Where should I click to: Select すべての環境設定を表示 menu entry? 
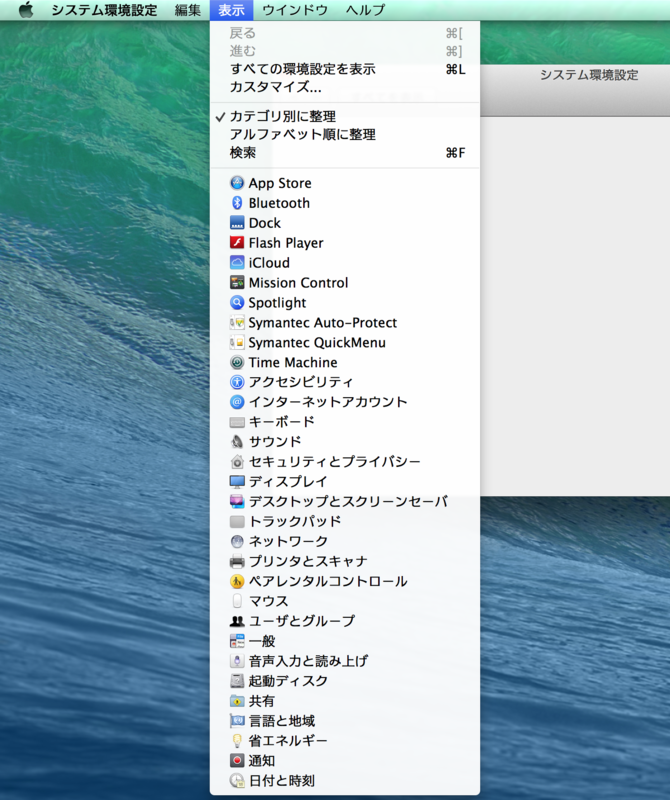tap(345, 69)
